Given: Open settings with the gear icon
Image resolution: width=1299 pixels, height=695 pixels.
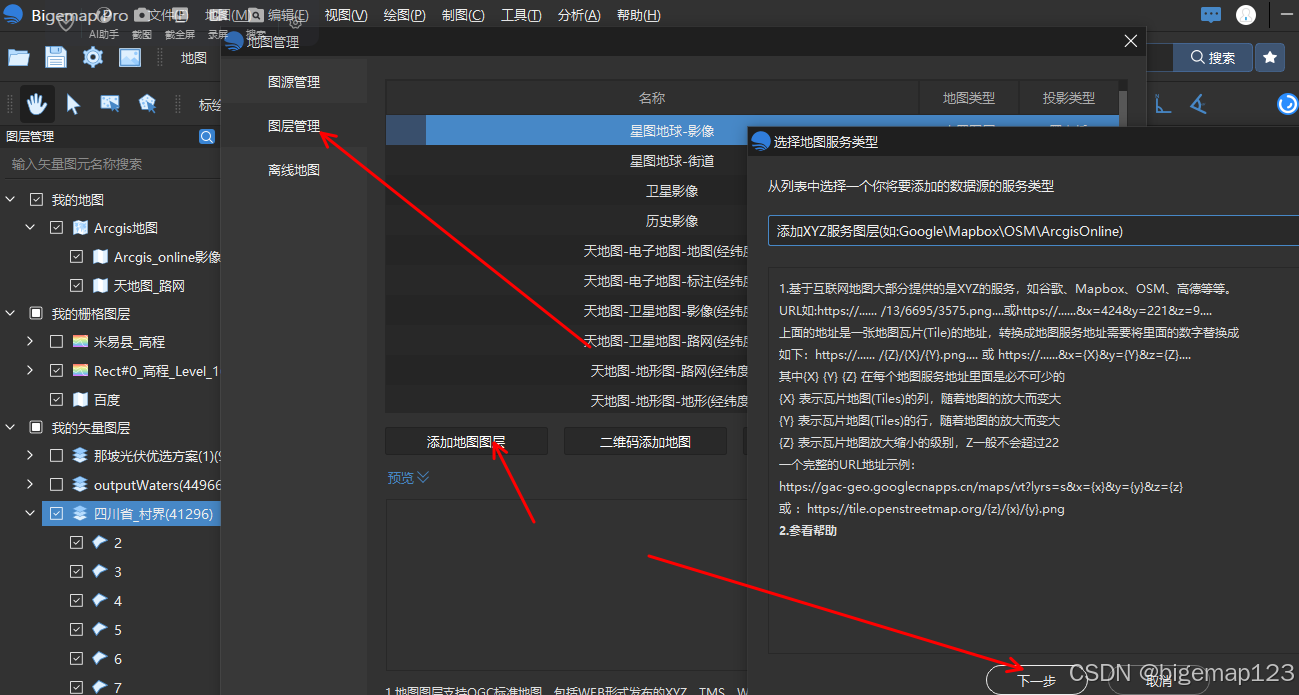Looking at the screenshot, I should pyautogui.click(x=93, y=57).
